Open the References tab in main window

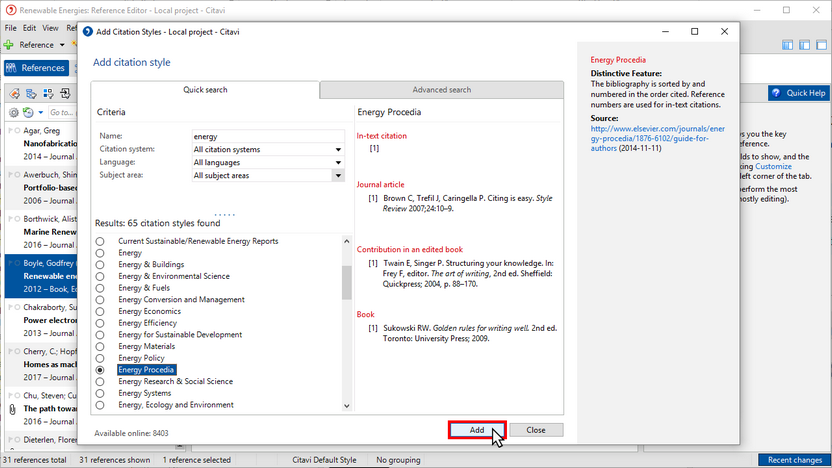tap(37, 68)
